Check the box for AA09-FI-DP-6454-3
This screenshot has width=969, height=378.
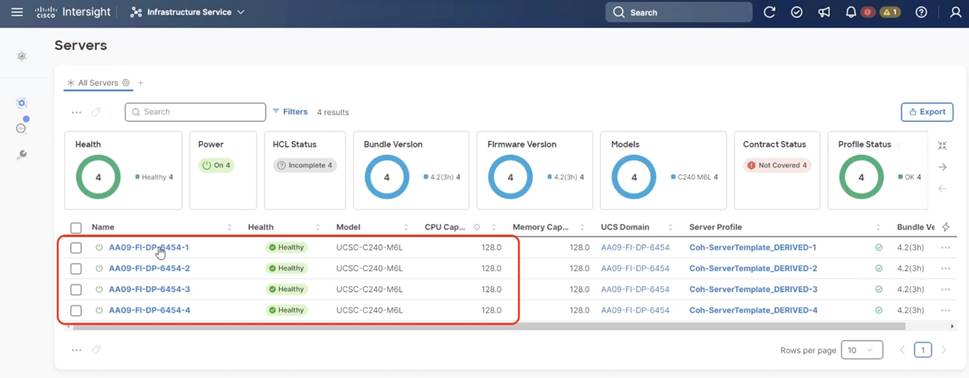coord(76,290)
